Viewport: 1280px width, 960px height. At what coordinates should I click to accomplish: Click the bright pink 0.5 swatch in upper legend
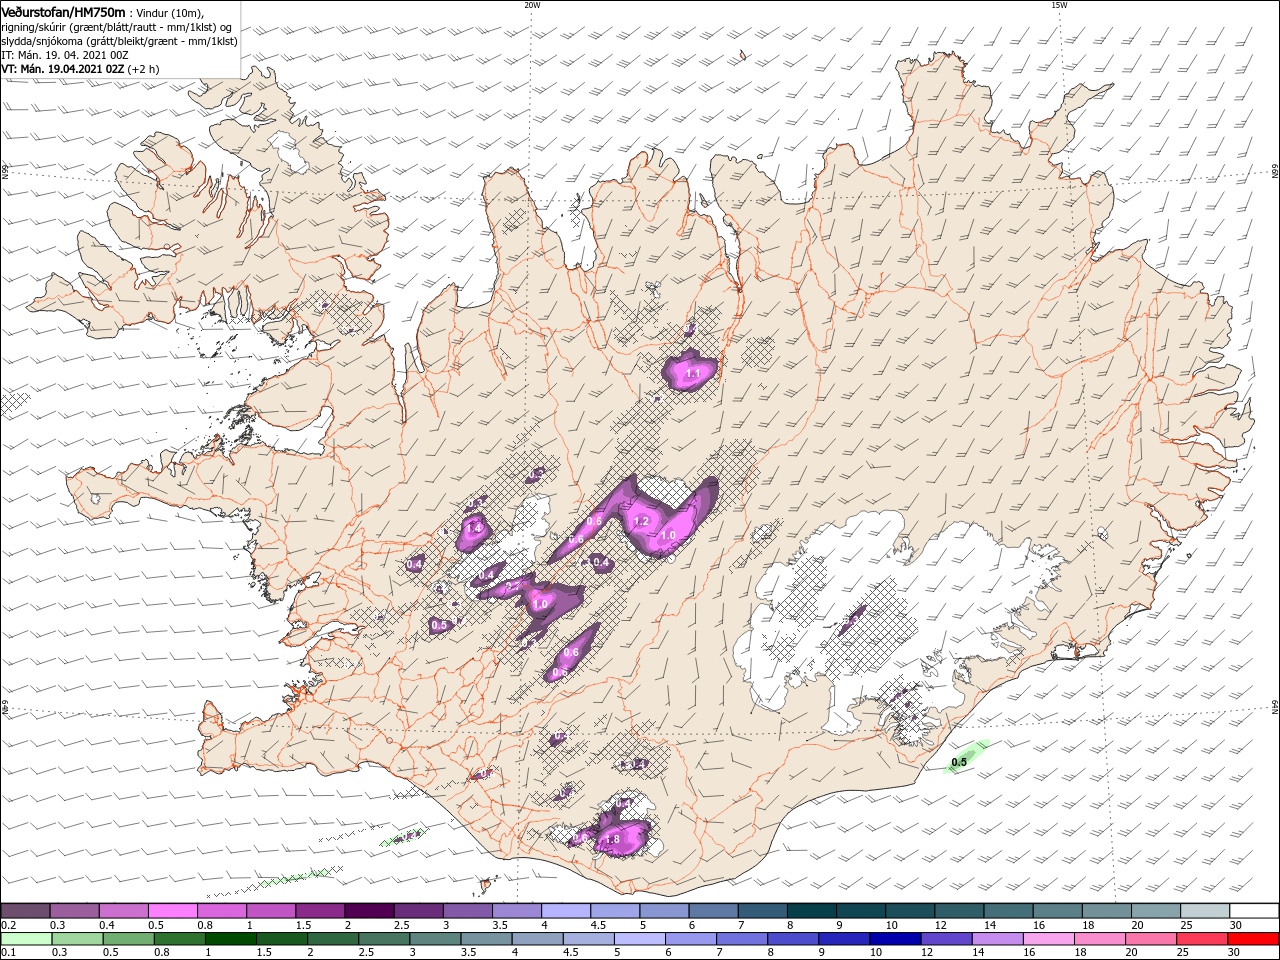coord(172,911)
